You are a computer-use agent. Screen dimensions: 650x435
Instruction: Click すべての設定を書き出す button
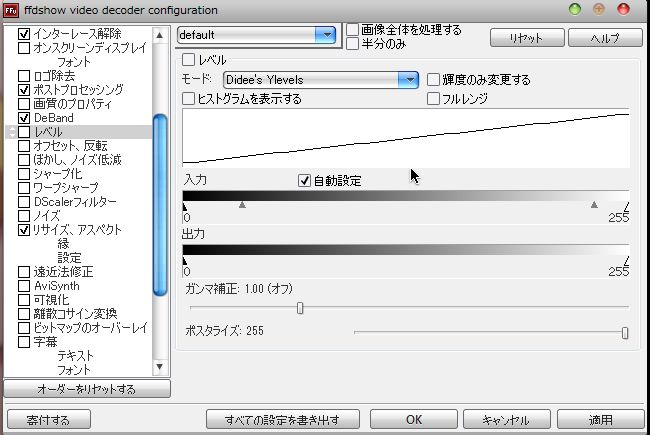[283, 420]
